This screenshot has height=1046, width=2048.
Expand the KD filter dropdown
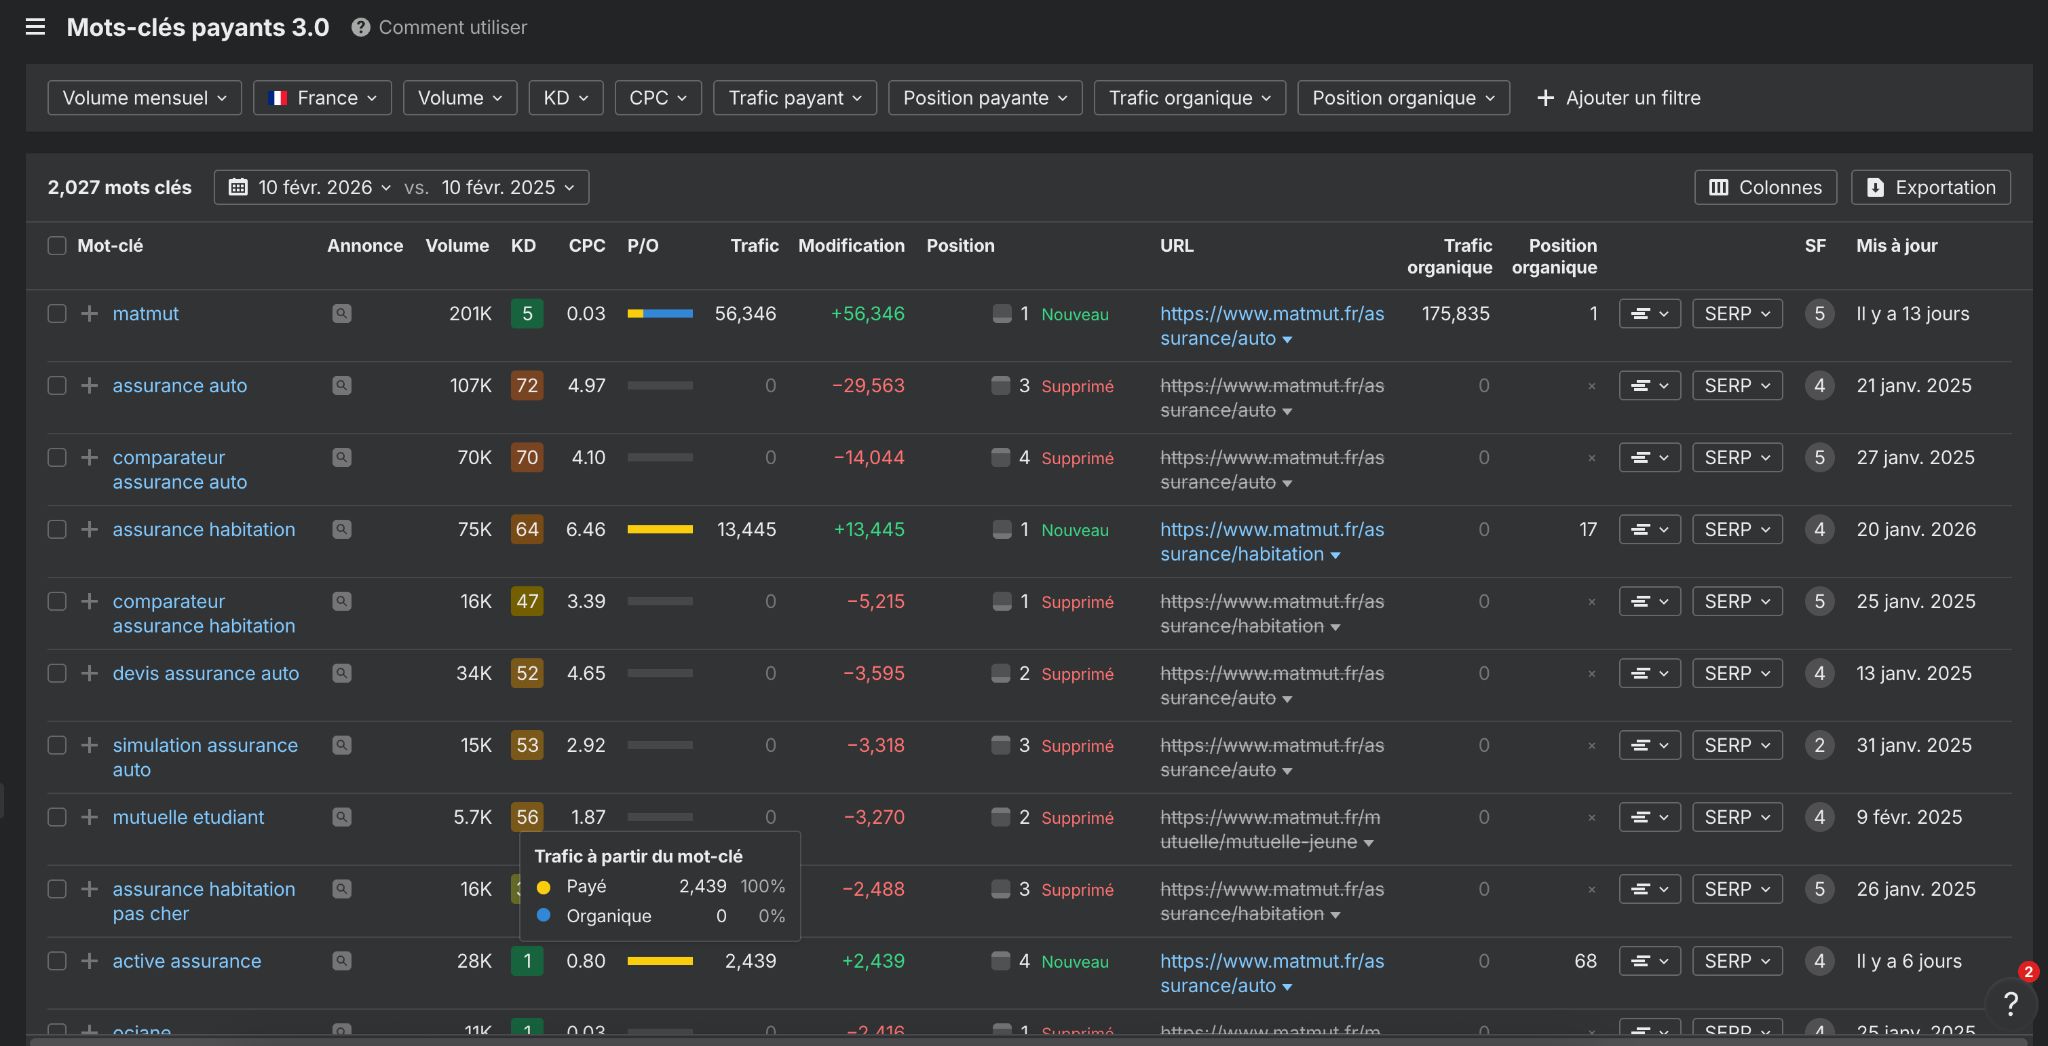[x=565, y=97]
